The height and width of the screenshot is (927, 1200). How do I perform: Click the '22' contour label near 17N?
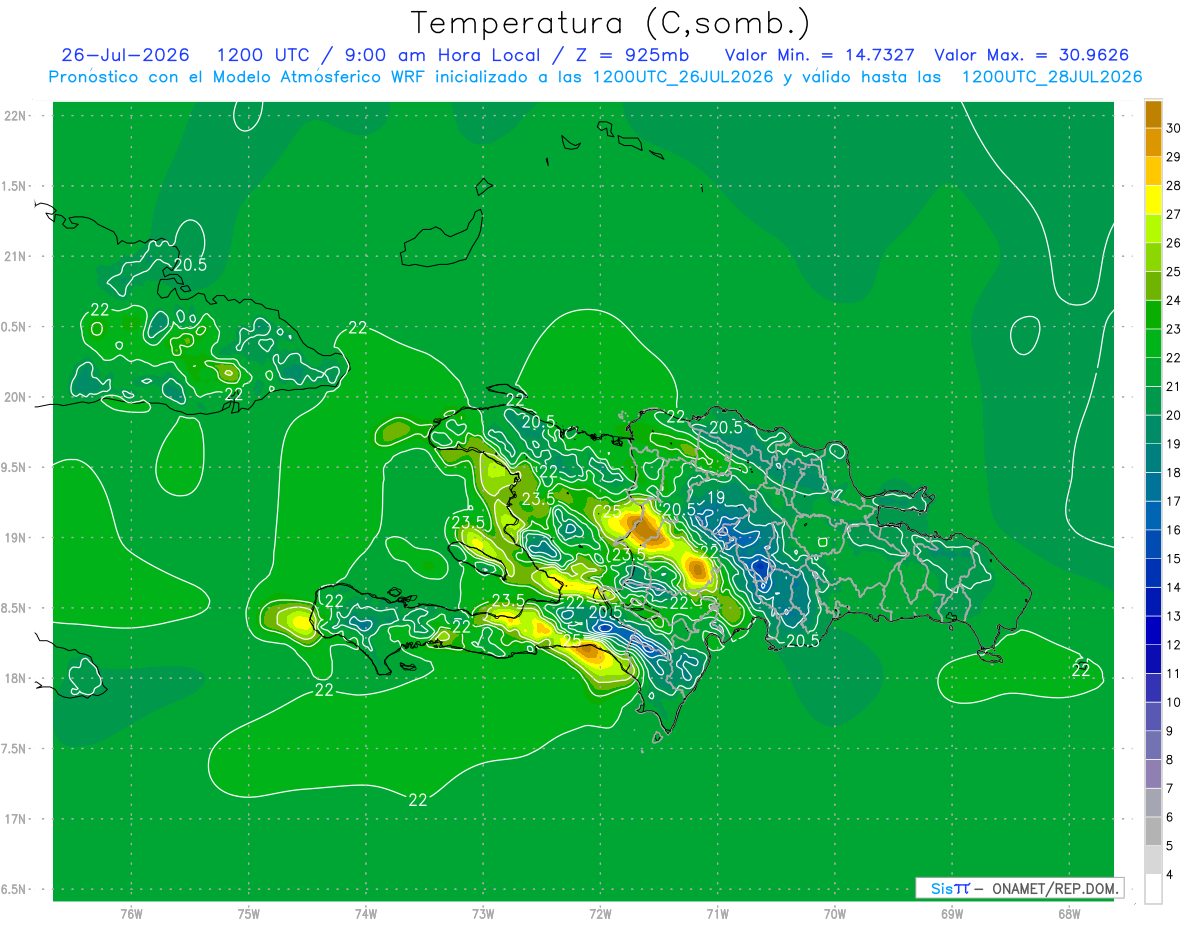tap(418, 799)
